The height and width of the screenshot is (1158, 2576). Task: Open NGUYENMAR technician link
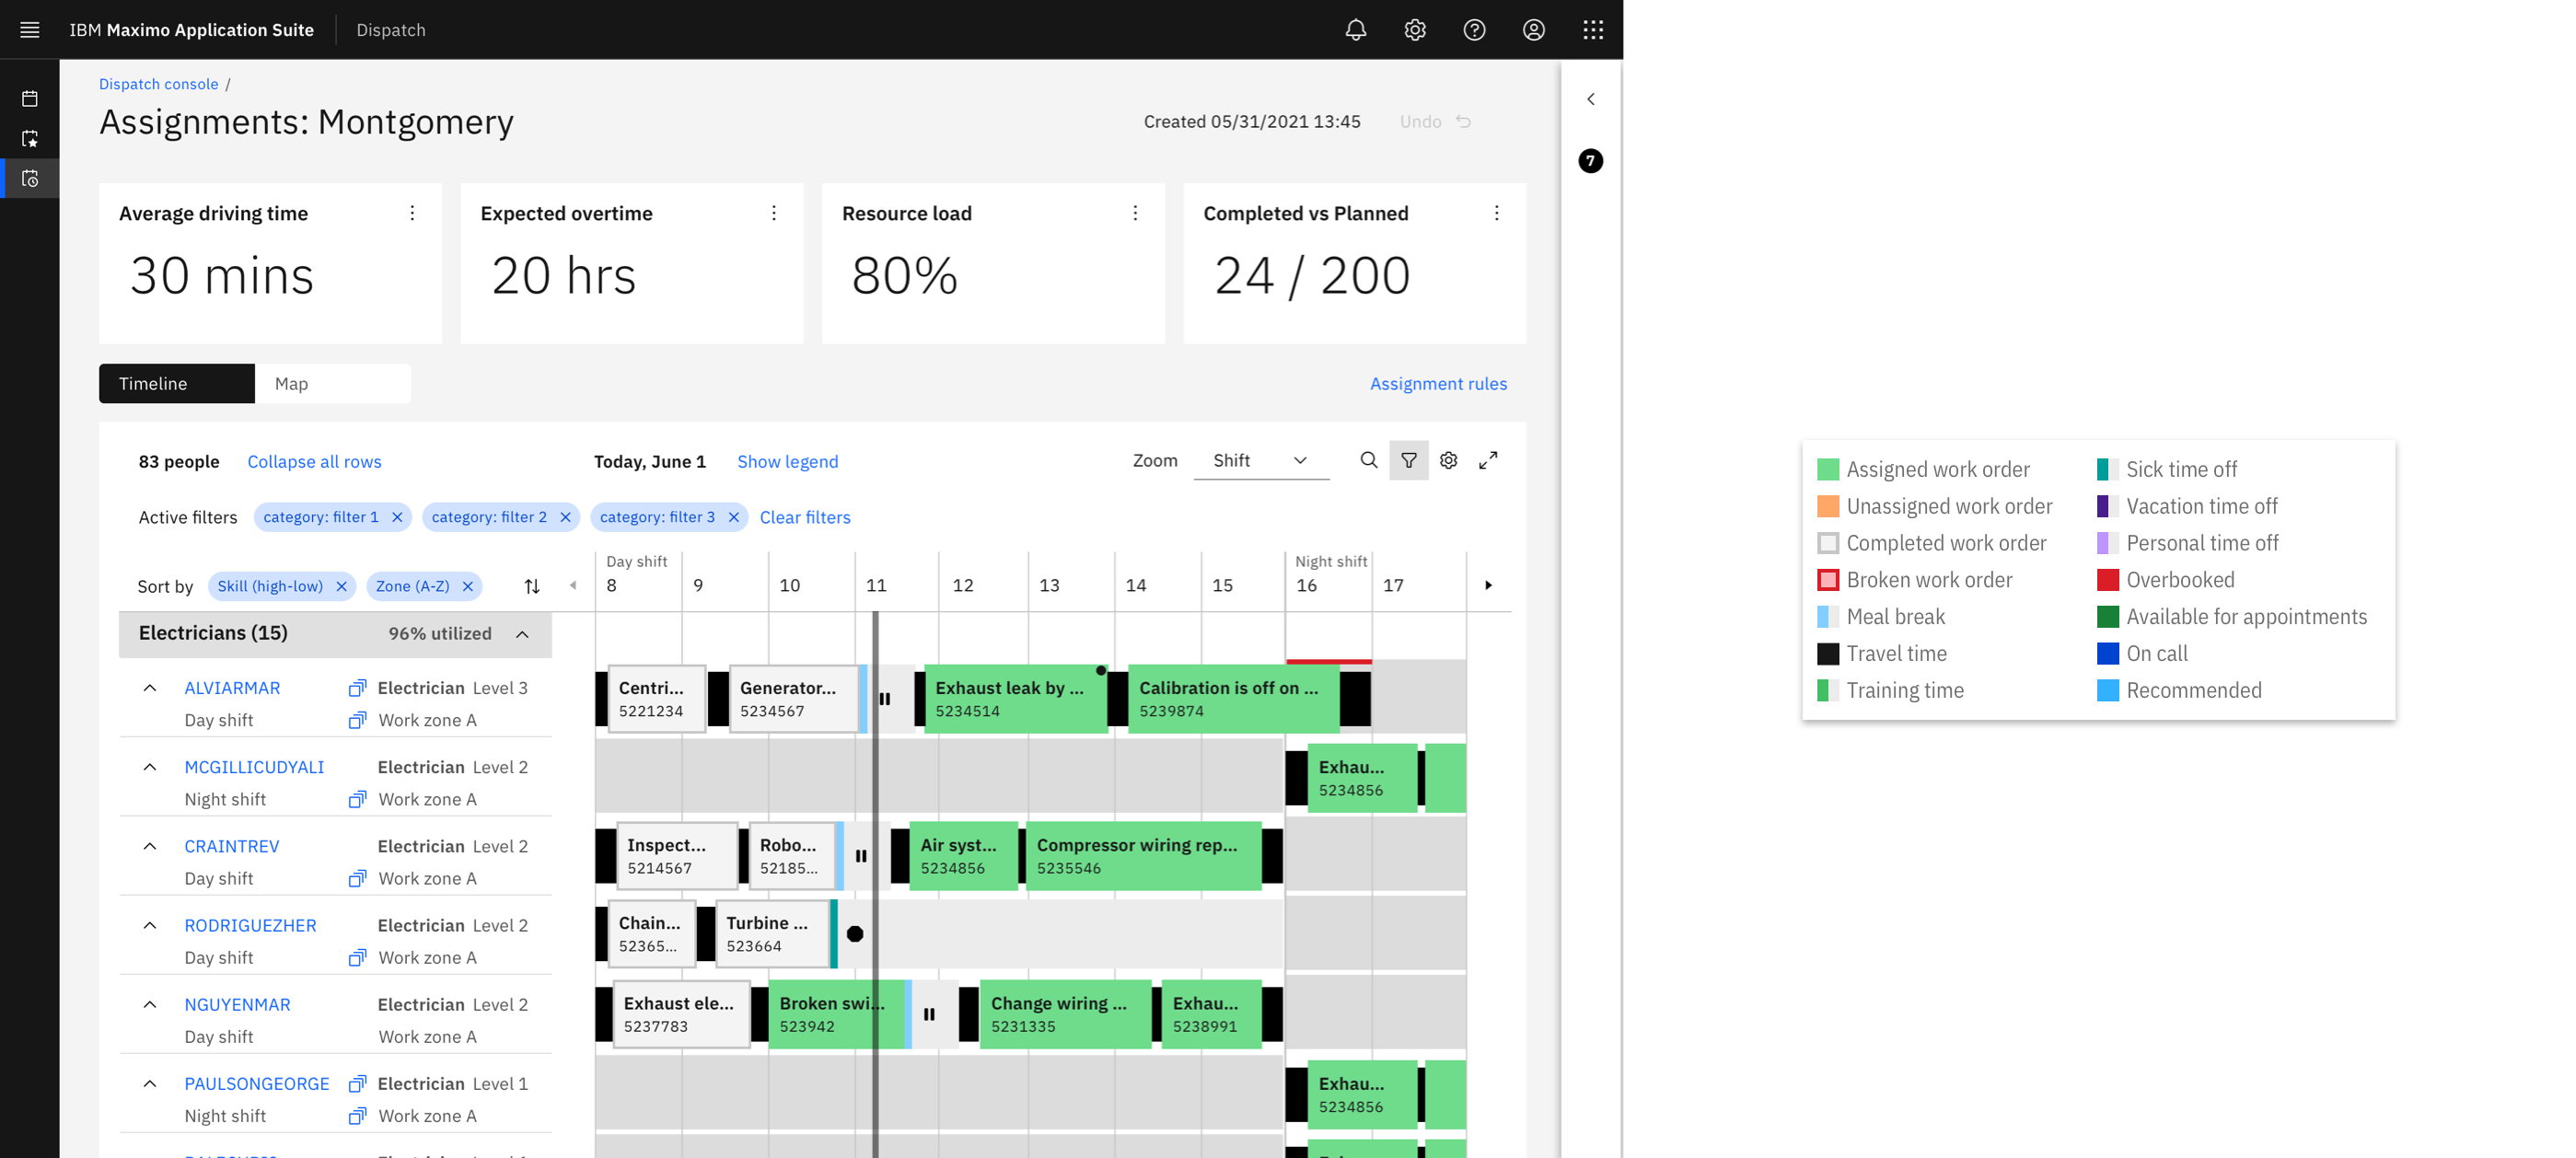[x=237, y=1004]
